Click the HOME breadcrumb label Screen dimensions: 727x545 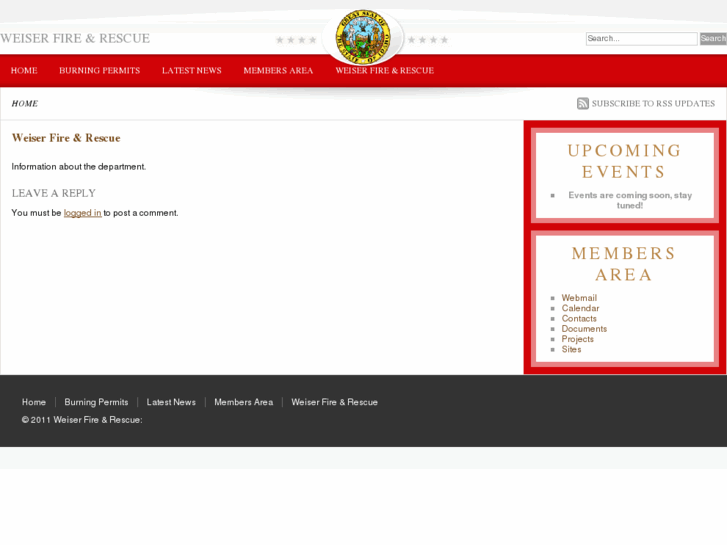pos(25,103)
